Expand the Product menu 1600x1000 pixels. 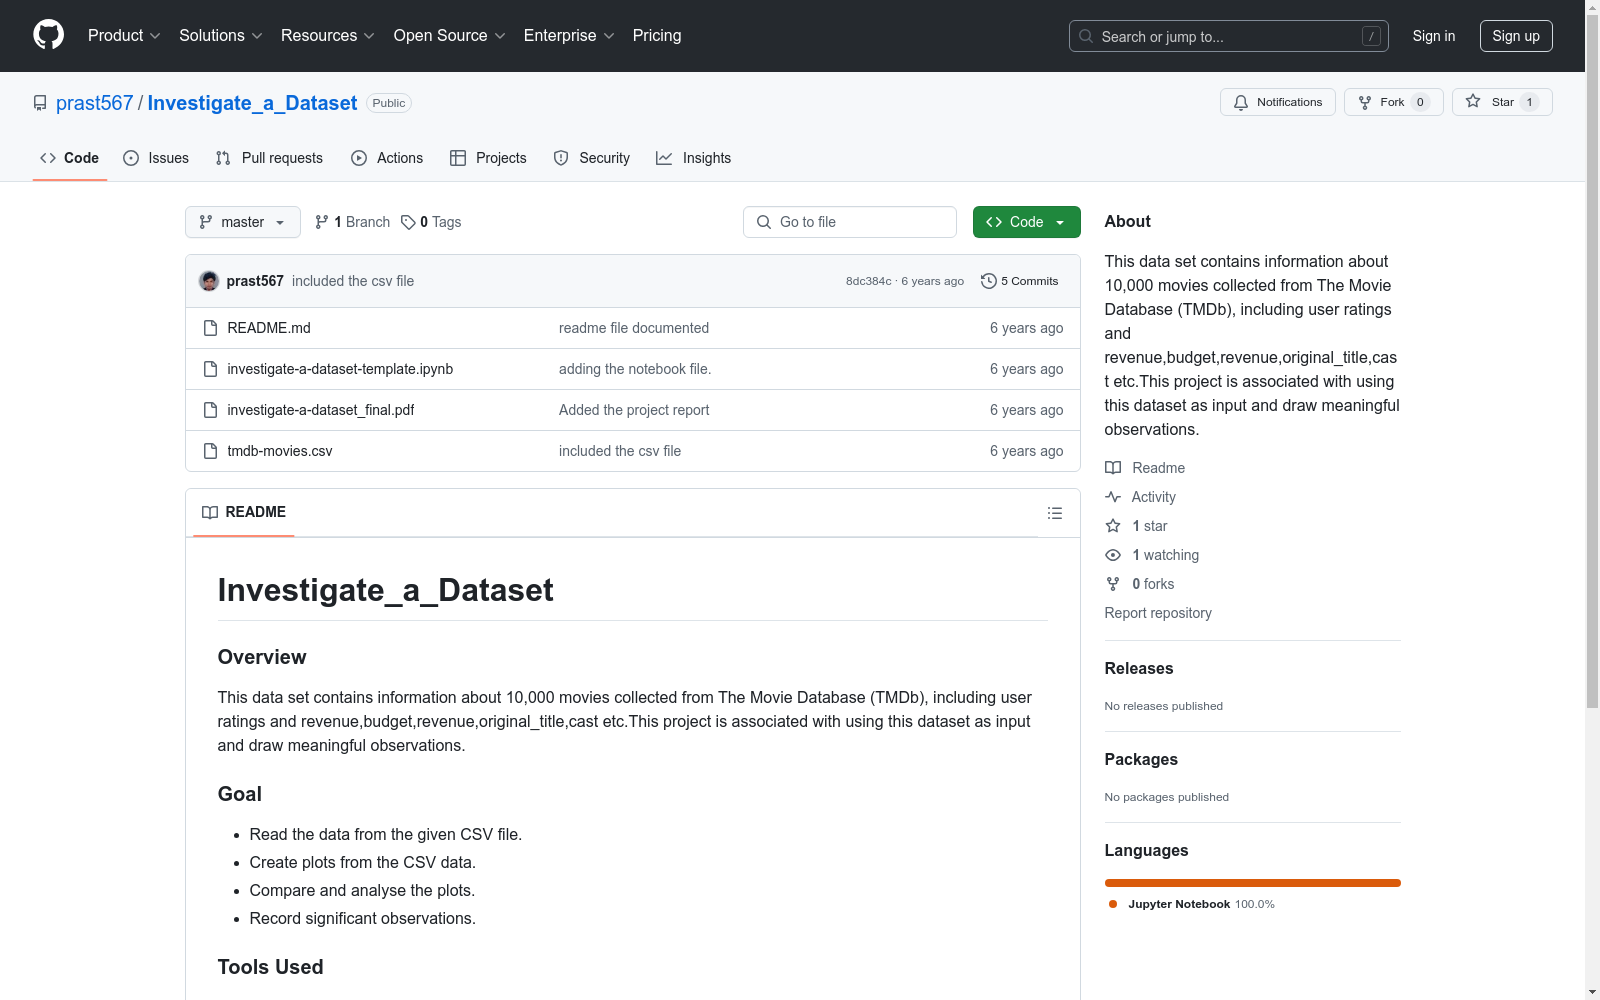point(124,36)
